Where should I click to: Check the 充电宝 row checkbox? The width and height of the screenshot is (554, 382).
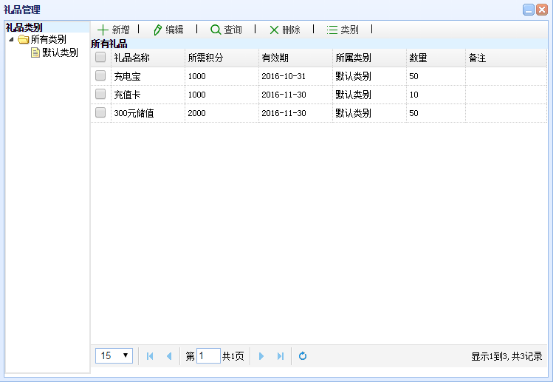point(101,76)
